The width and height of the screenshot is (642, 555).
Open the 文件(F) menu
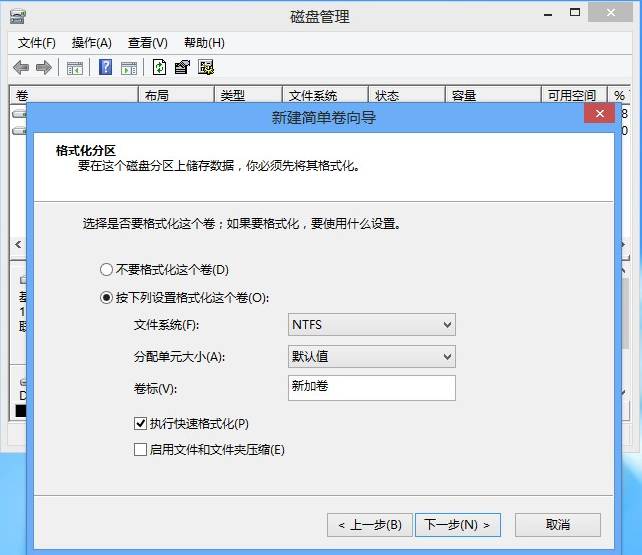[x=36, y=43]
